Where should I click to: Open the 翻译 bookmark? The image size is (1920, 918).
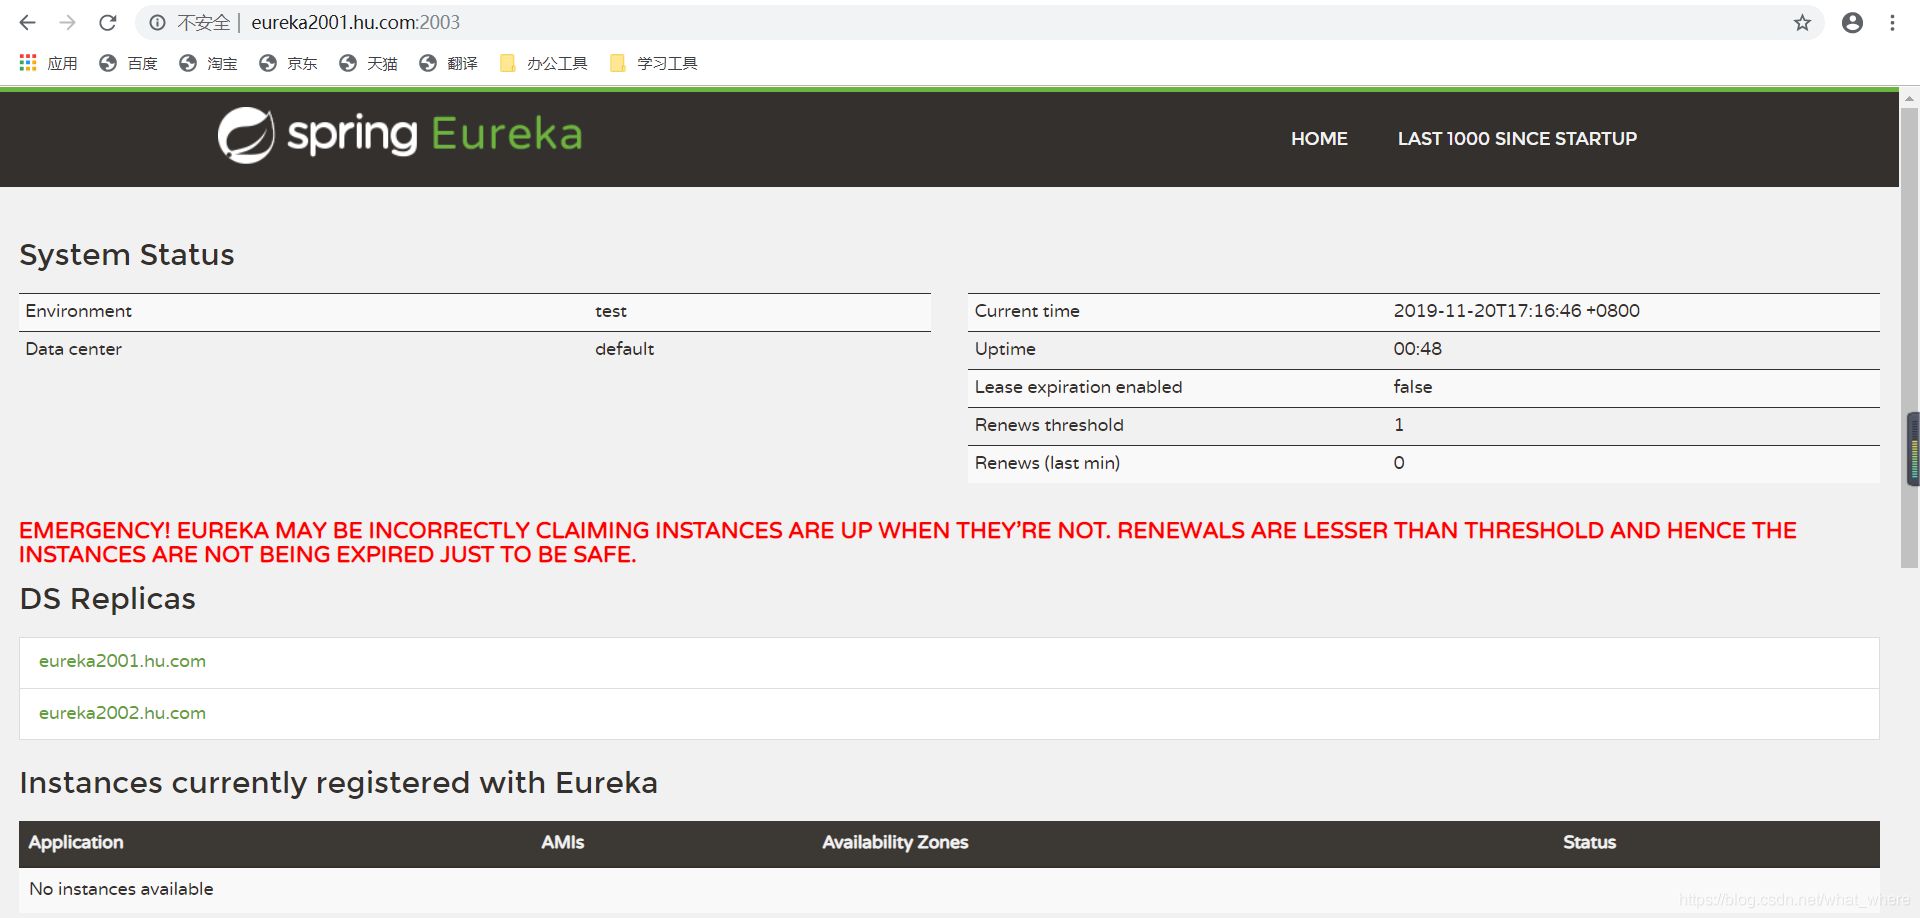448,63
